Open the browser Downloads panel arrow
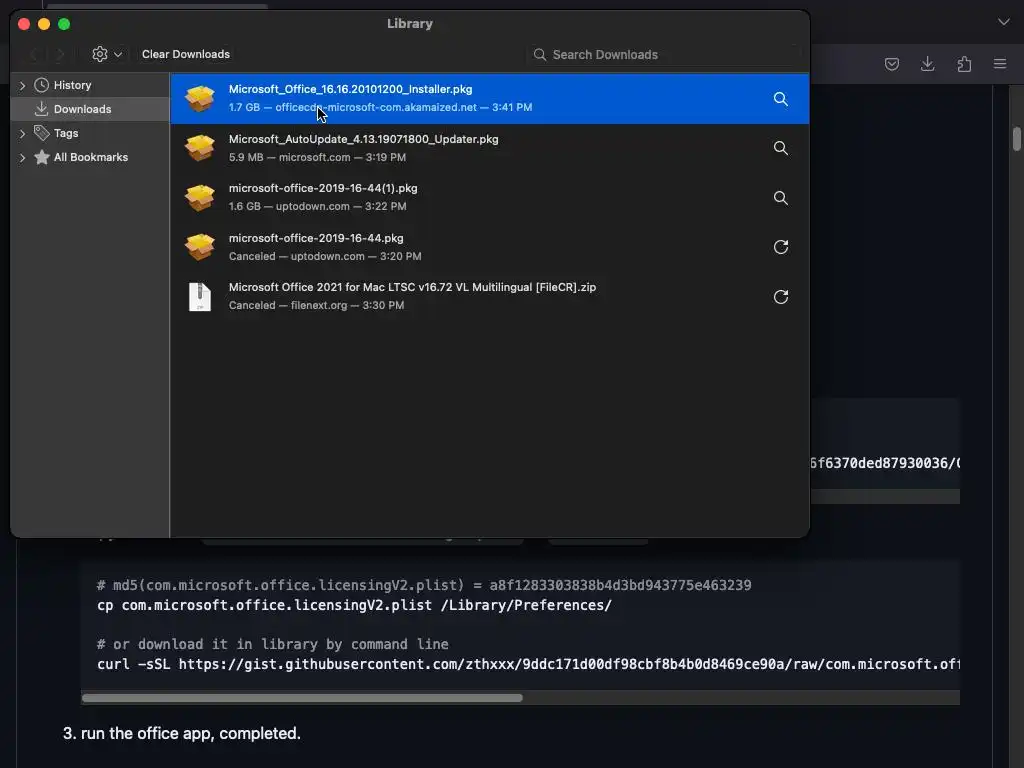Viewport: 1024px width, 768px height. [927, 64]
